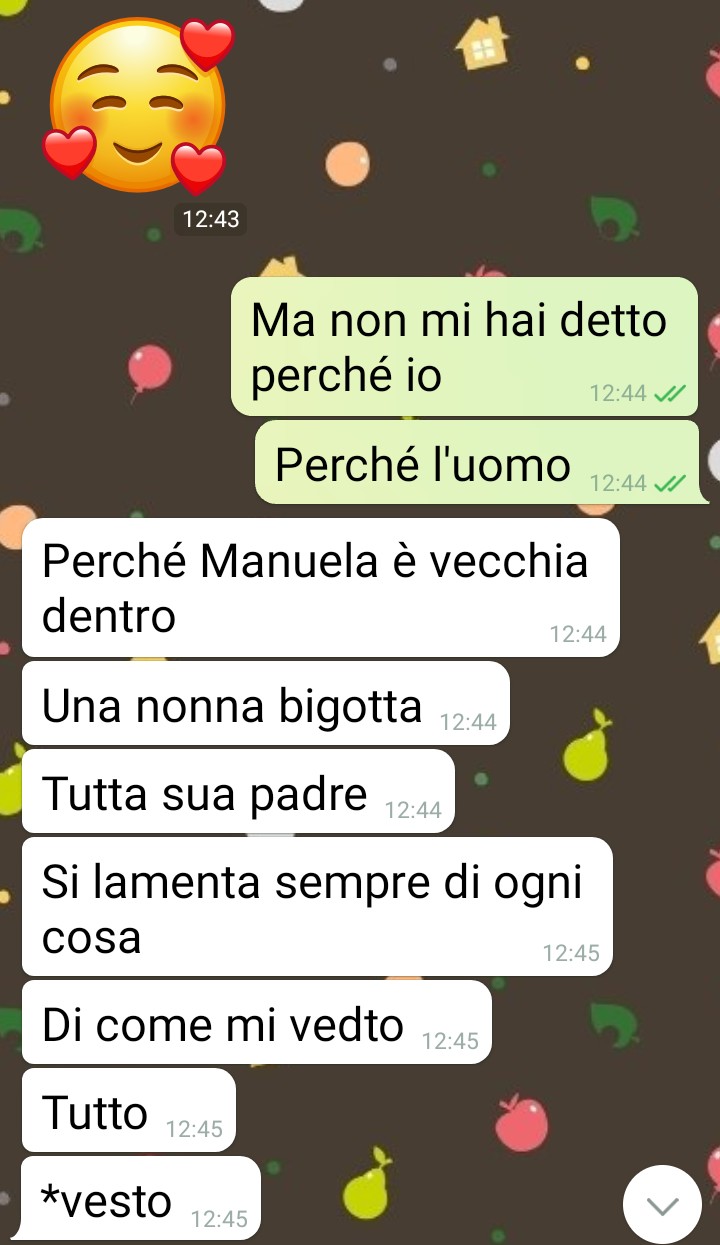Select the sent "Perché l'uomo" bubble

pos(477,462)
